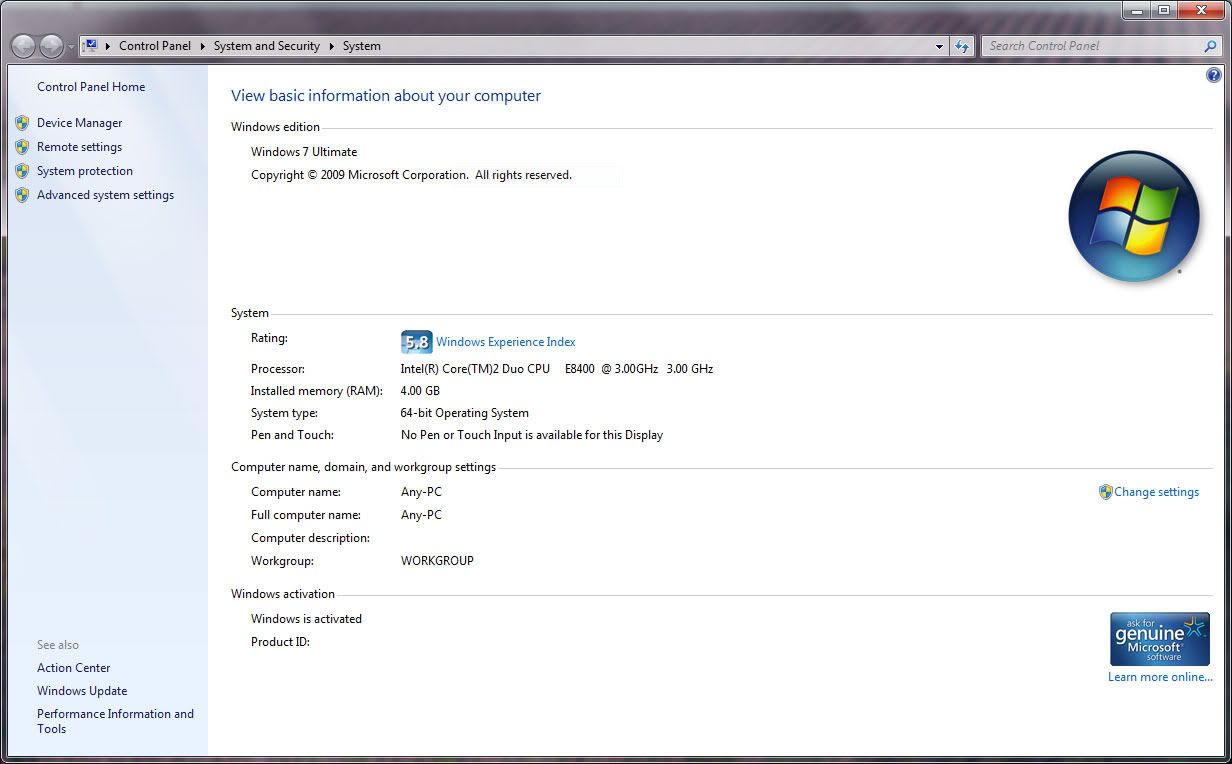Click the processor value Intel(R) Core(TM)2 Duo
The image size is (1232, 764).
tap(557, 369)
